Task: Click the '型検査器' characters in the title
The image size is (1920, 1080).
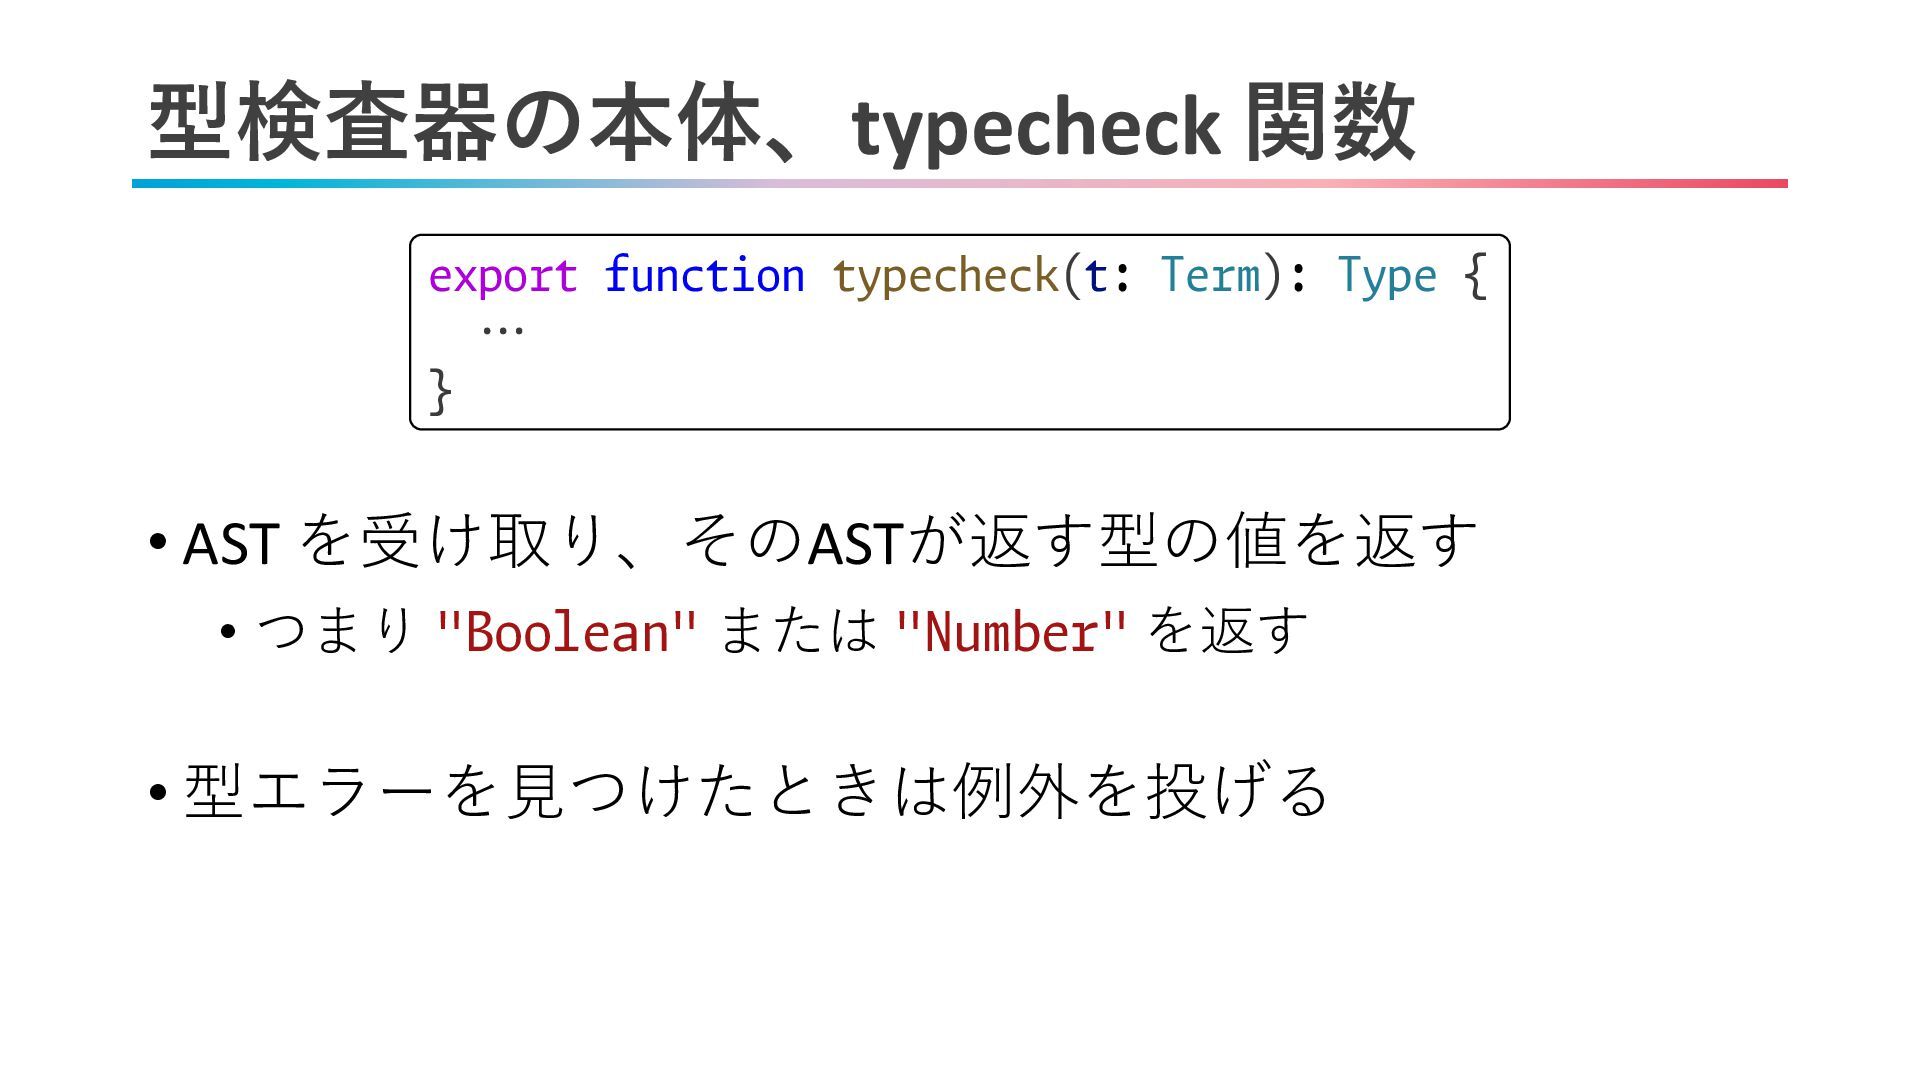Action: [x=322, y=124]
